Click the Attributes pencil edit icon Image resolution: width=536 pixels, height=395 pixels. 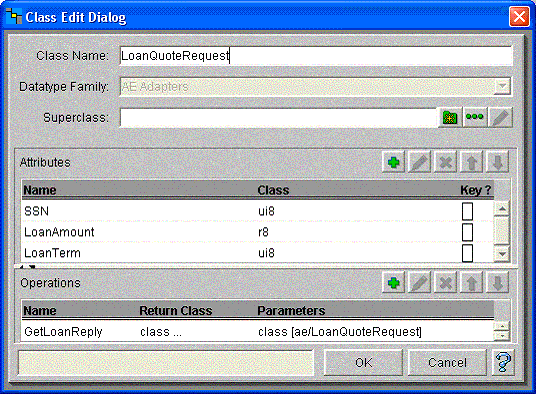pos(419,162)
